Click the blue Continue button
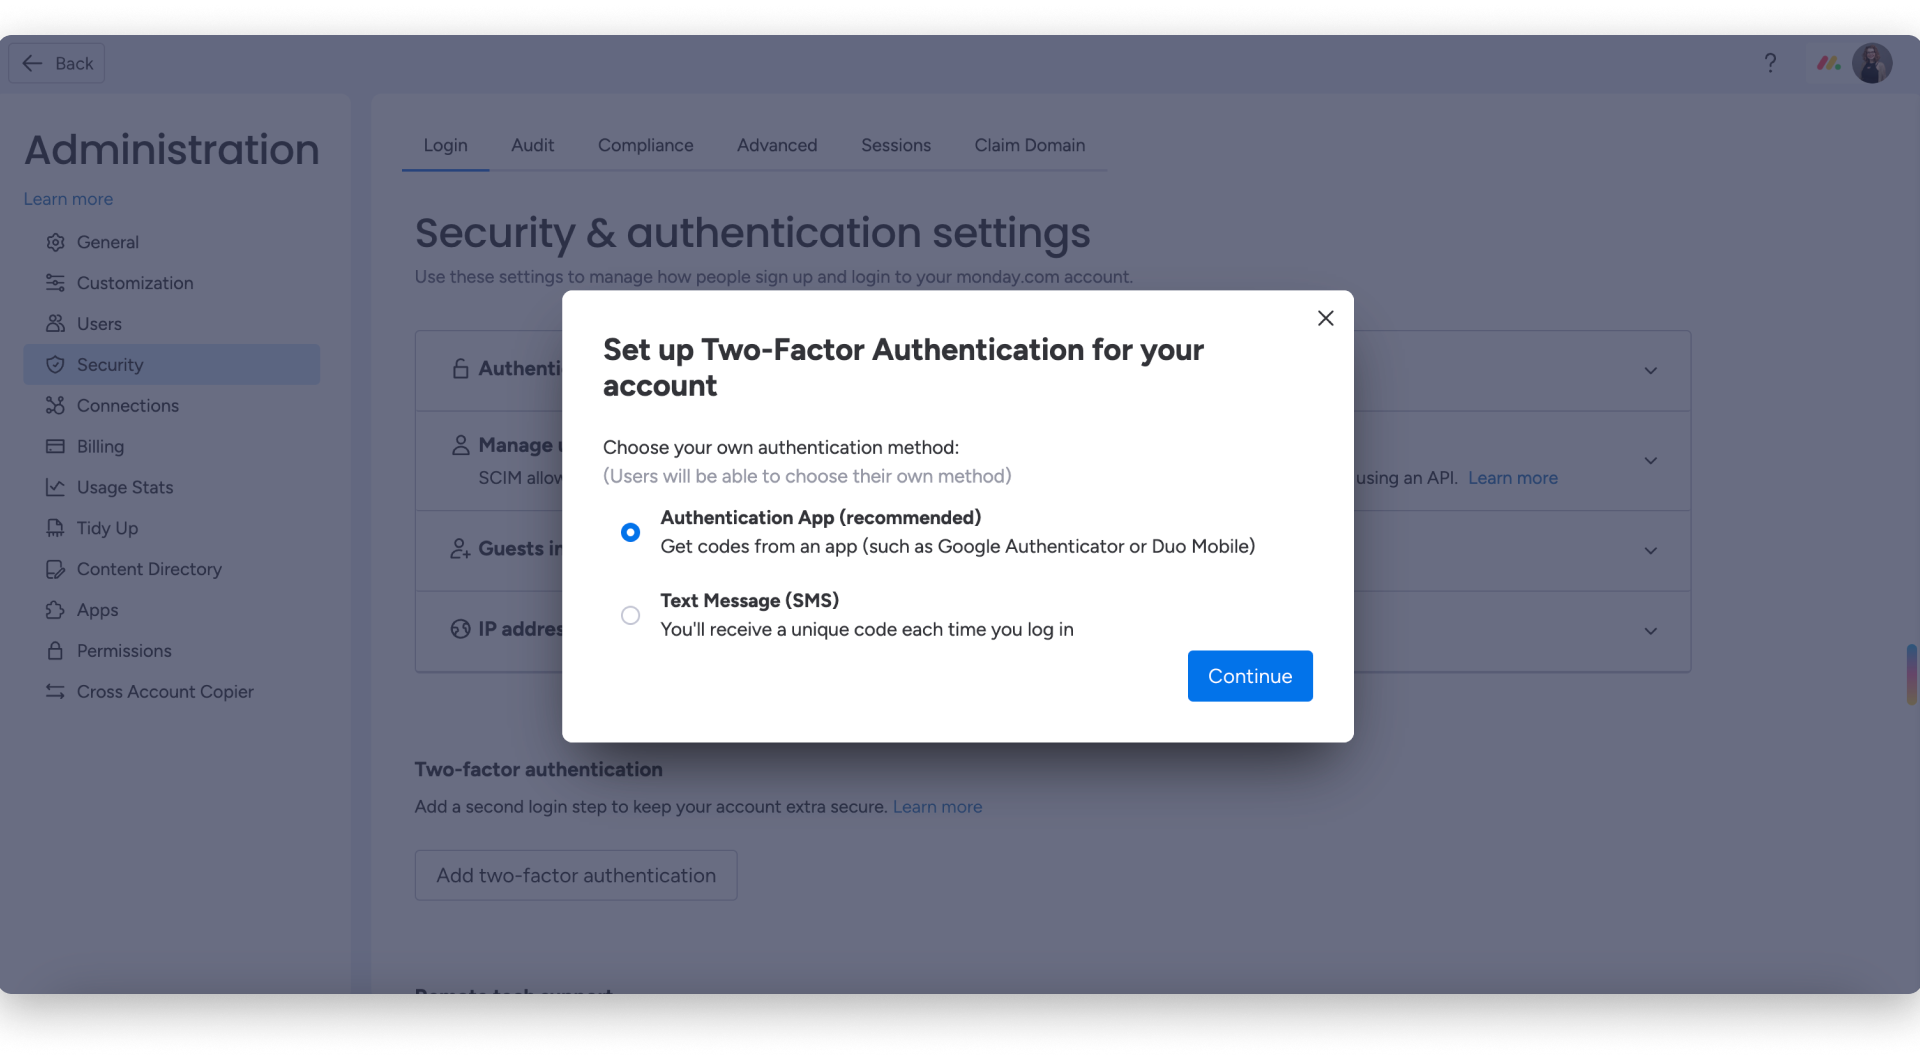The height and width of the screenshot is (1055, 1920). tap(1250, 676)
